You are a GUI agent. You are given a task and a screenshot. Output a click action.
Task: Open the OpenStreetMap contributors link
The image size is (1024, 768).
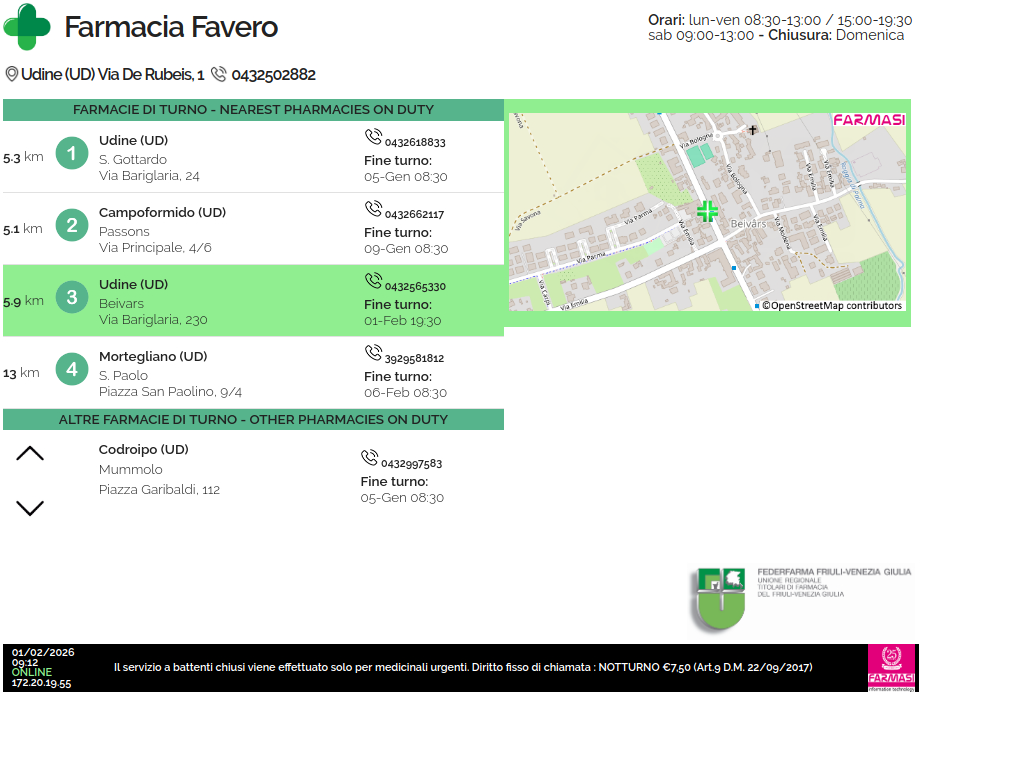tap(831, 306)
